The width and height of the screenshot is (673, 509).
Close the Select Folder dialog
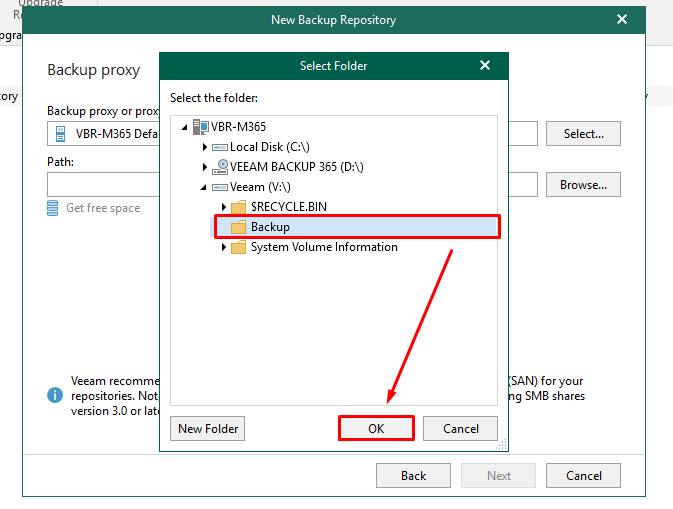click(485, 65)
